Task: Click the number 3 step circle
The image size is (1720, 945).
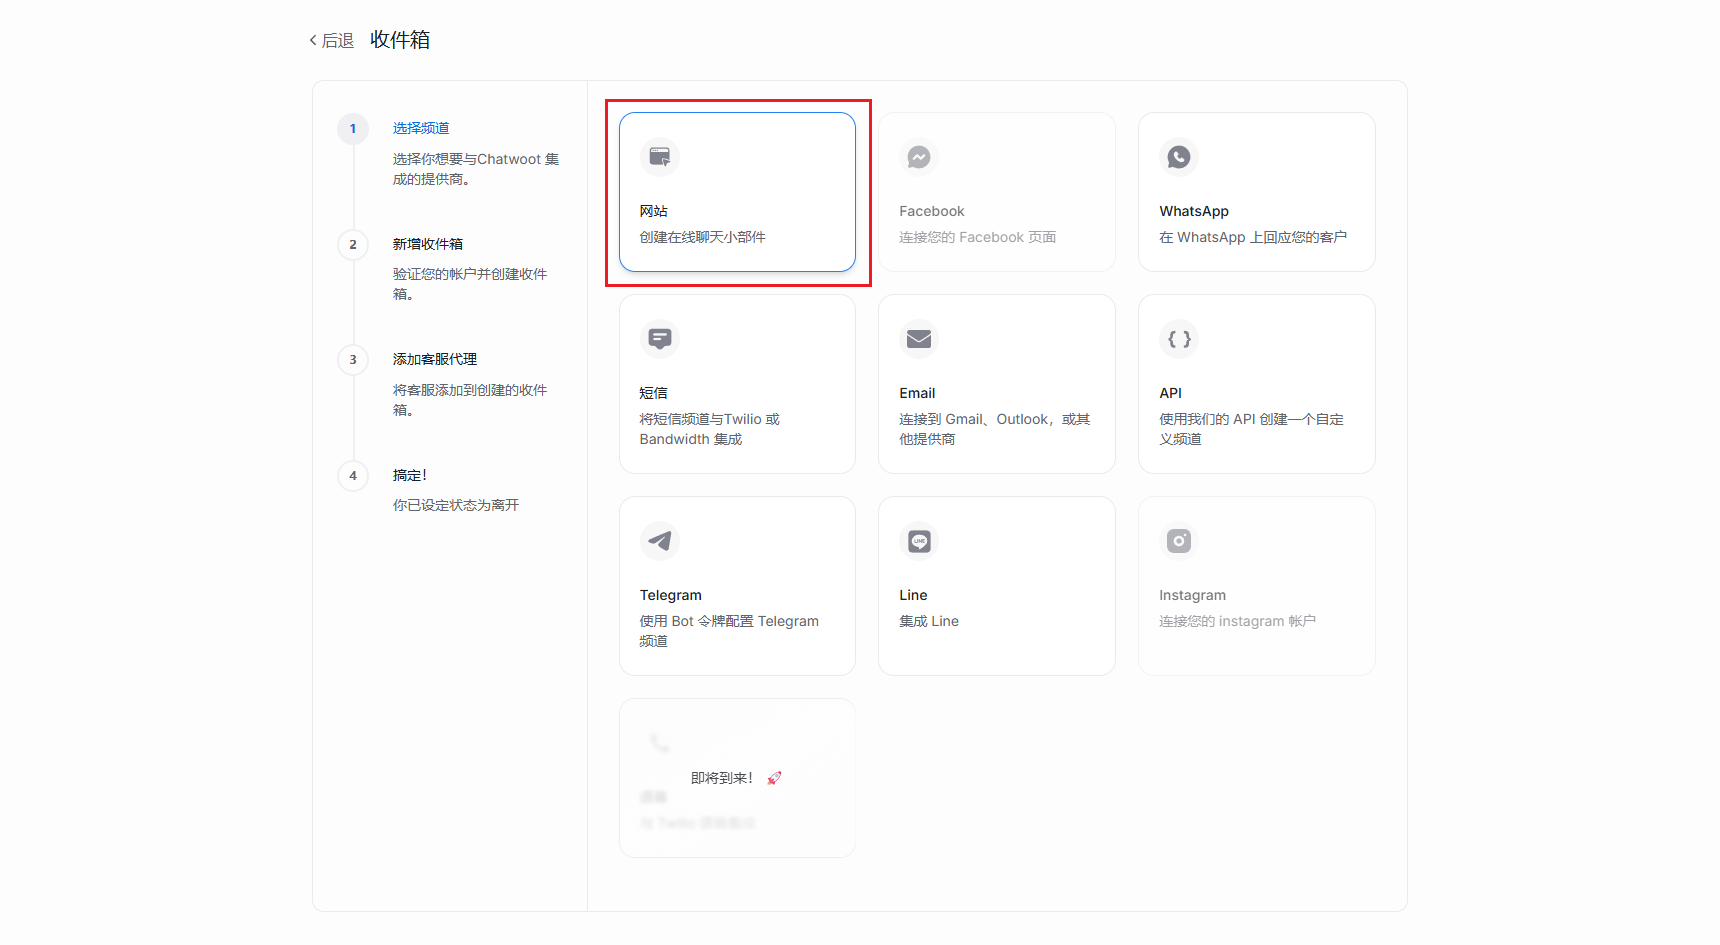Action: [353, 360]
